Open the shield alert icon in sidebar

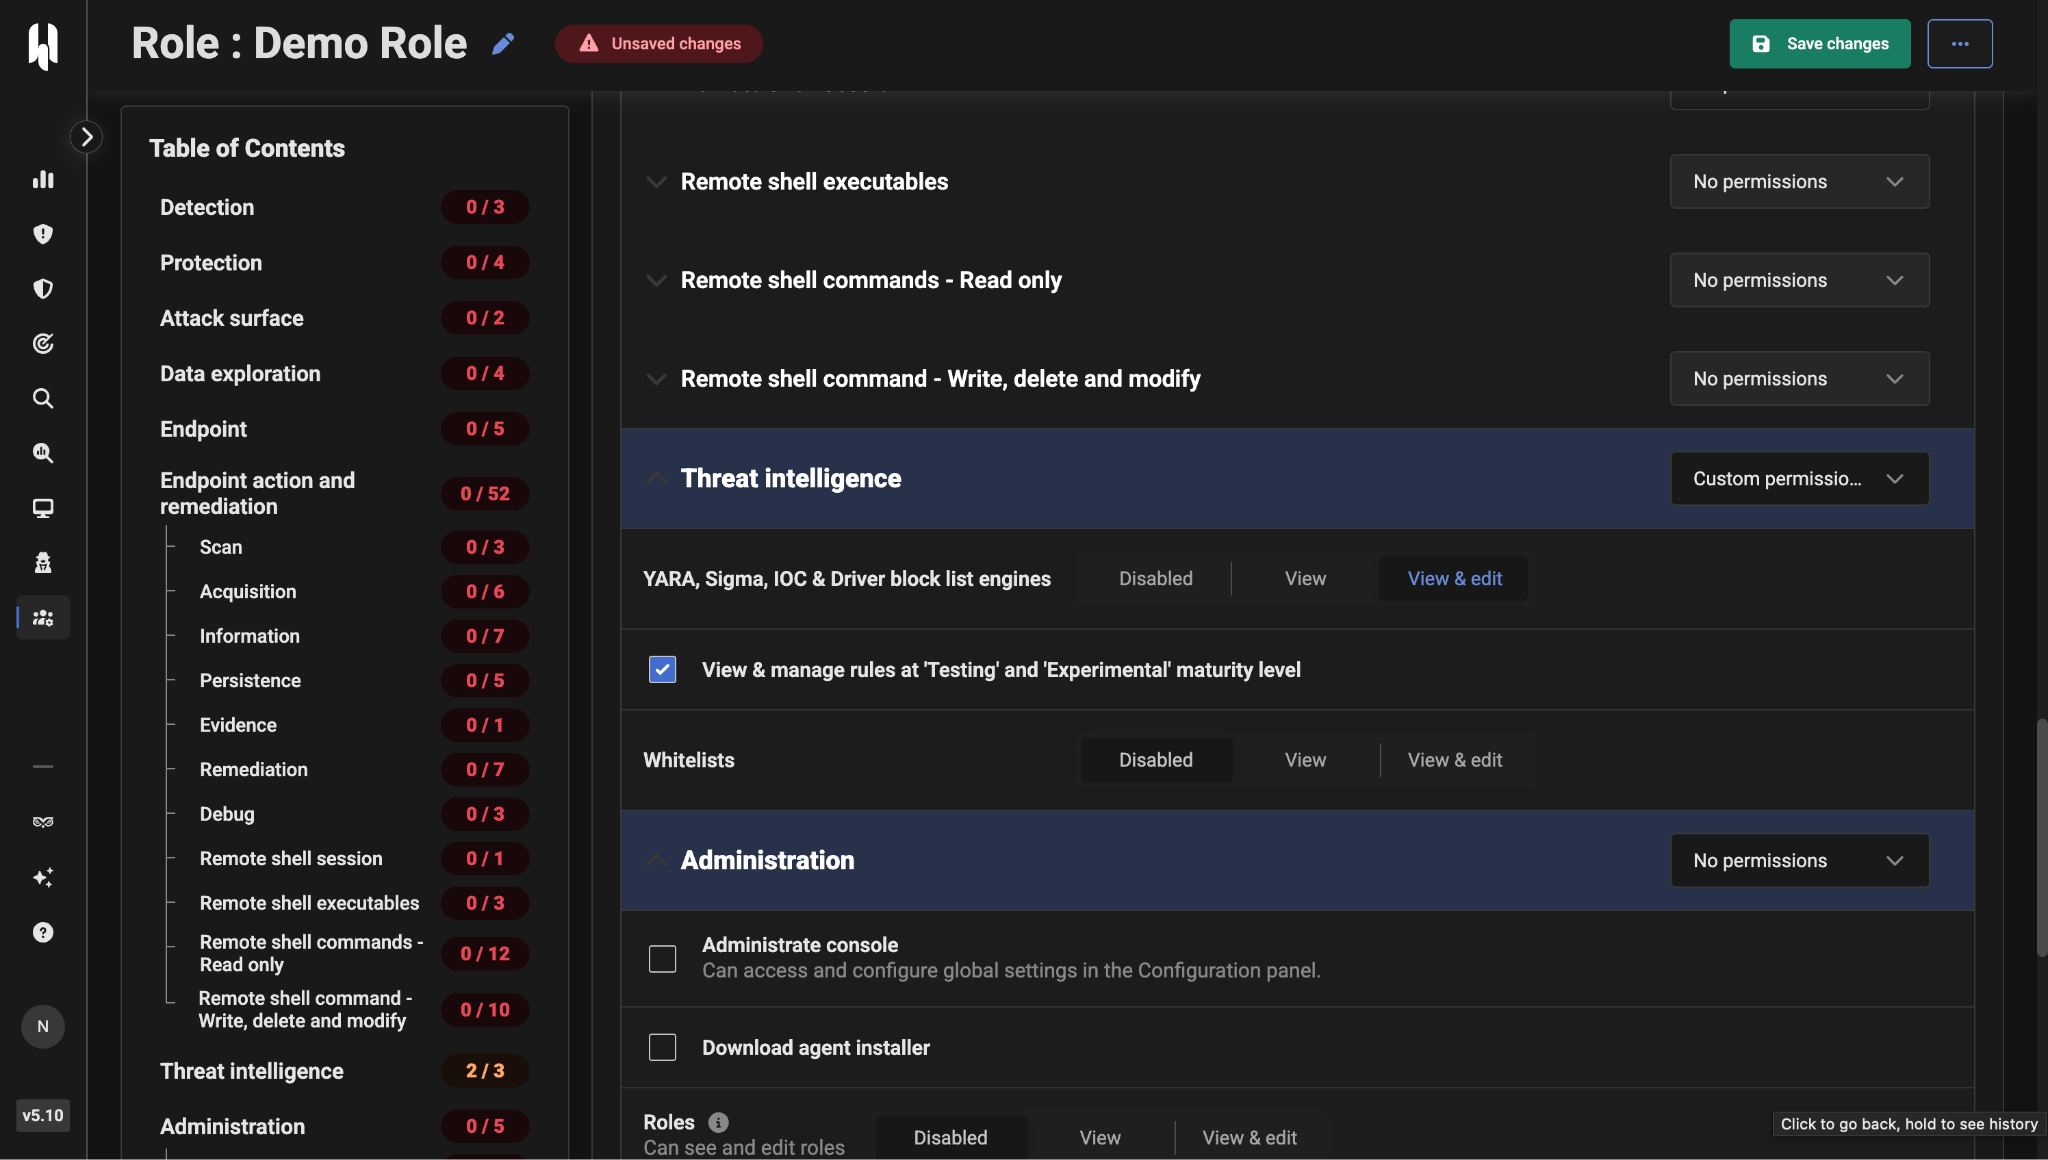click(43, 234)
